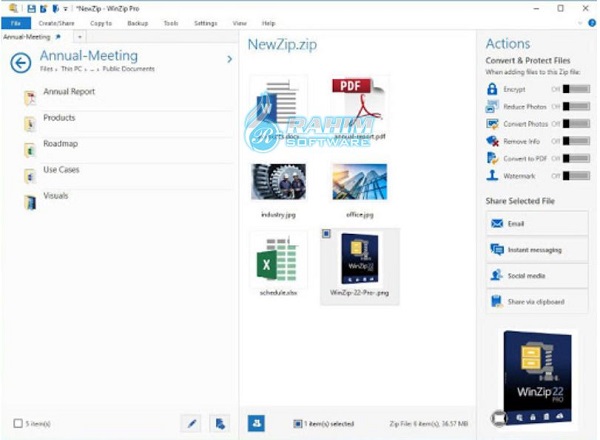Click the Use Cases folder icon
Screen dimensions: 600x440
(30, 176)
